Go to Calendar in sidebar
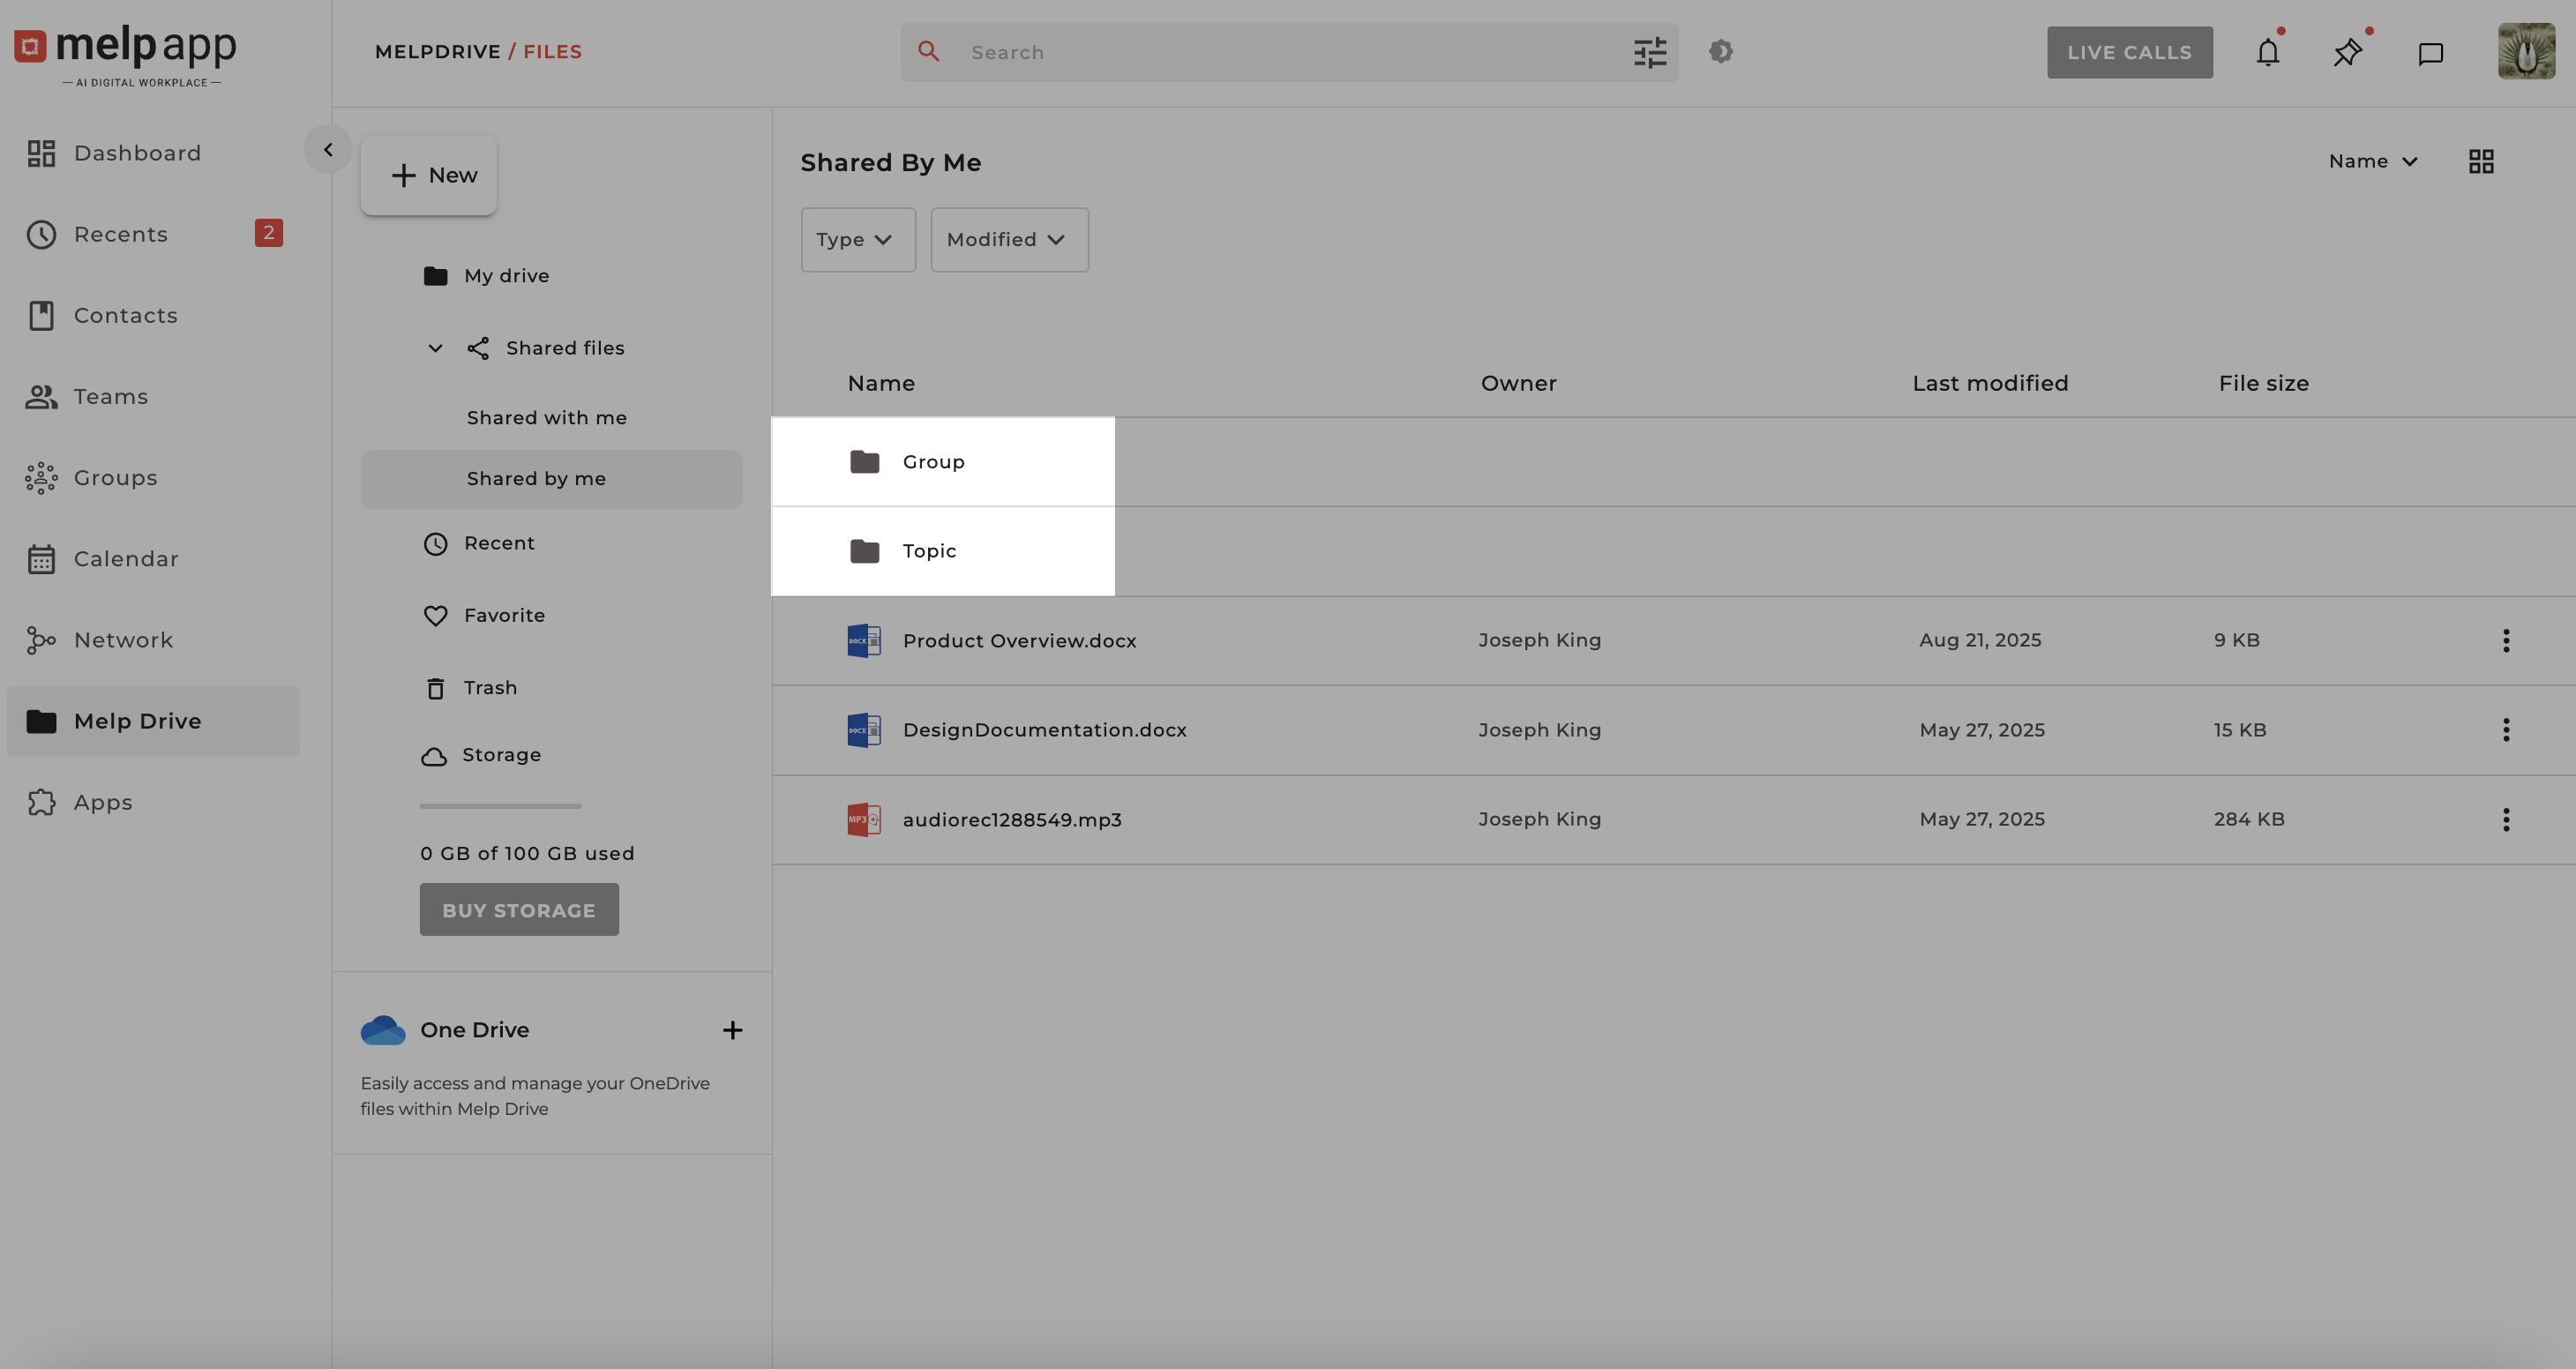This screenshot has width=2576, height=1369. (126, 559)
